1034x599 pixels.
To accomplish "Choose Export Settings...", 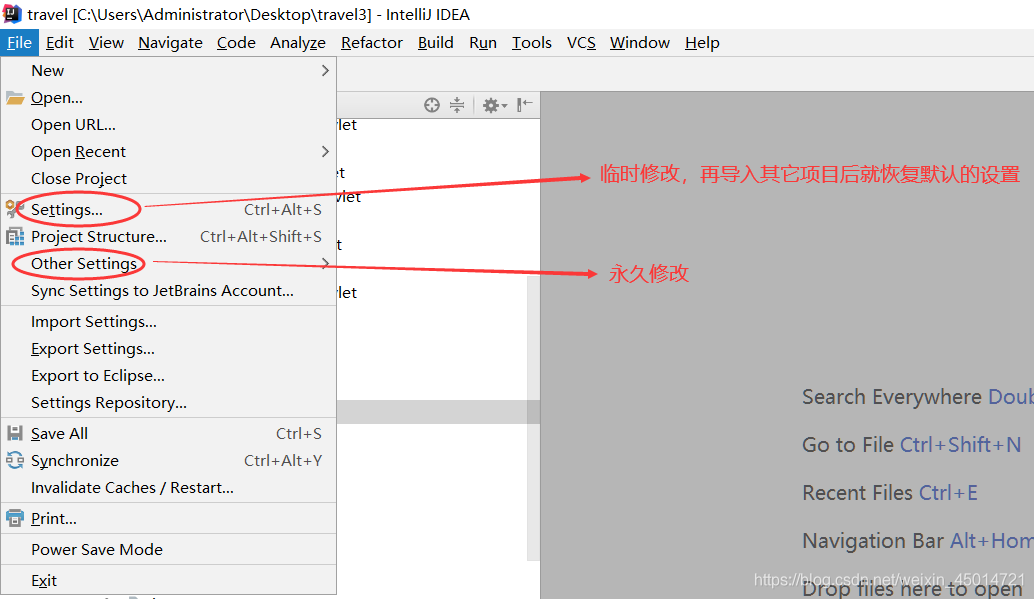I will coord(169,348).
